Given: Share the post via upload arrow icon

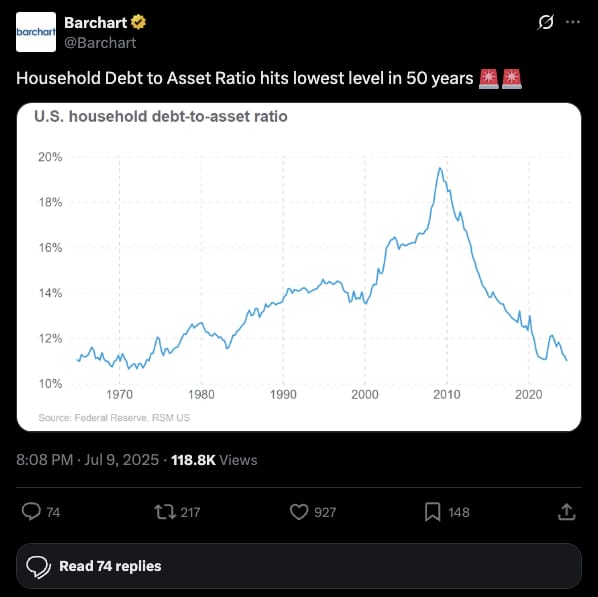Looking at the screenshot, I should (566, 512).
